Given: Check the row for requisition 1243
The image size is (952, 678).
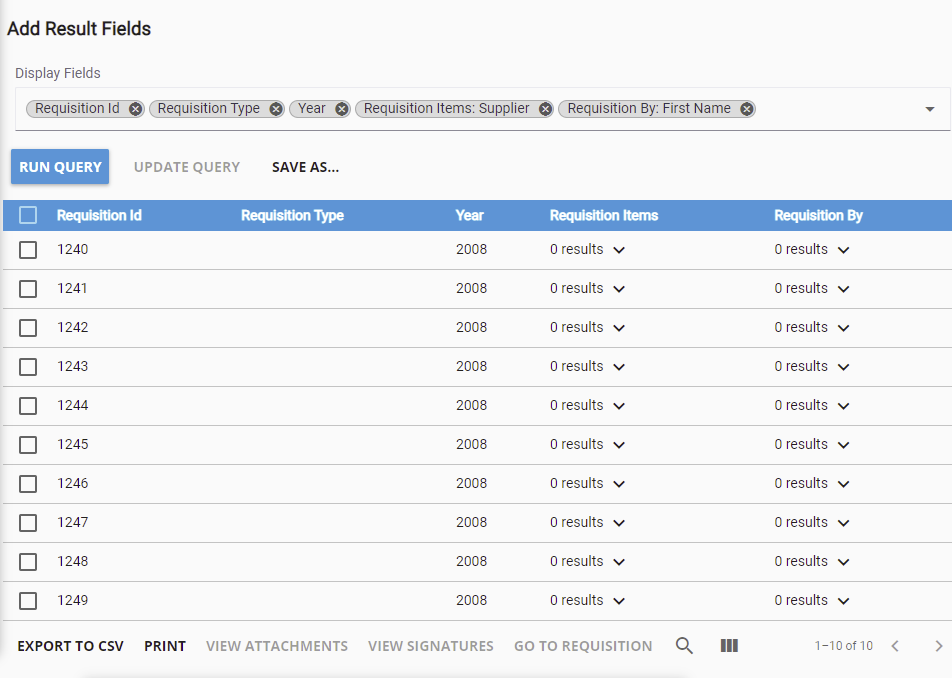Looking at the screenshot, I should click(28, 367).
